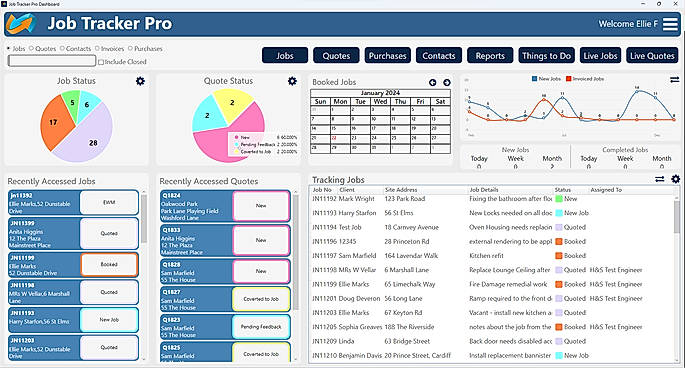Select the Jobs search radio button
Image resolution: width=685 pixels, height=368 pixels.
coord(9,48)
